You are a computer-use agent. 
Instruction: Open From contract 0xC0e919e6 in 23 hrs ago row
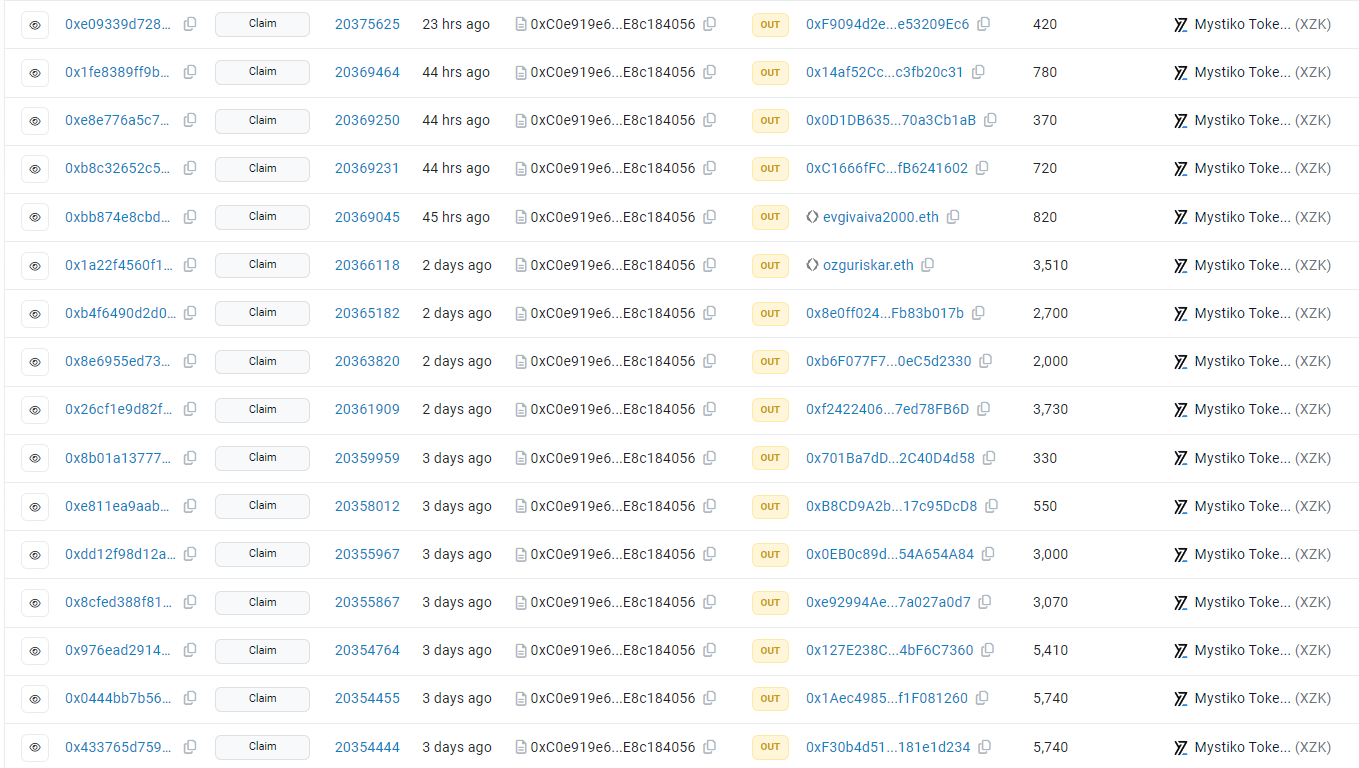[x=613, y=24]
